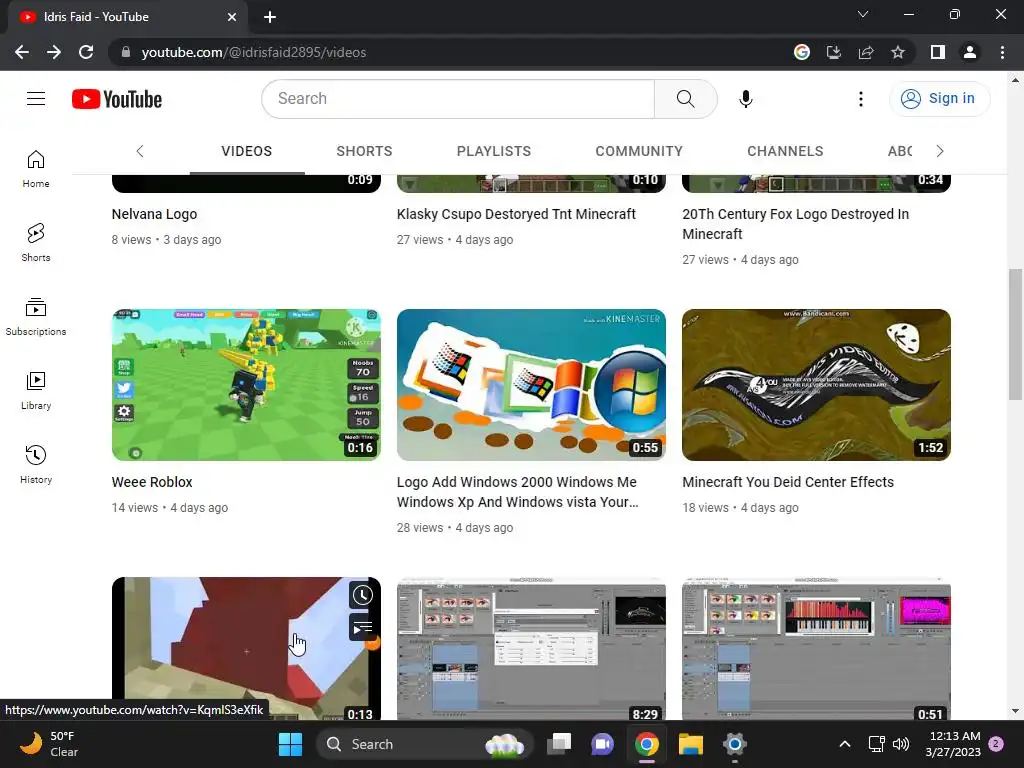Bookmark this page with star icon
1024x768 pixels.
click(x=898, y=52)
